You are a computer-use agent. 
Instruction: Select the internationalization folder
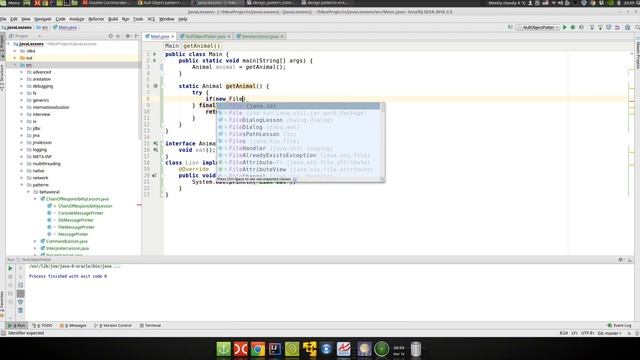[x=51, y=107]
